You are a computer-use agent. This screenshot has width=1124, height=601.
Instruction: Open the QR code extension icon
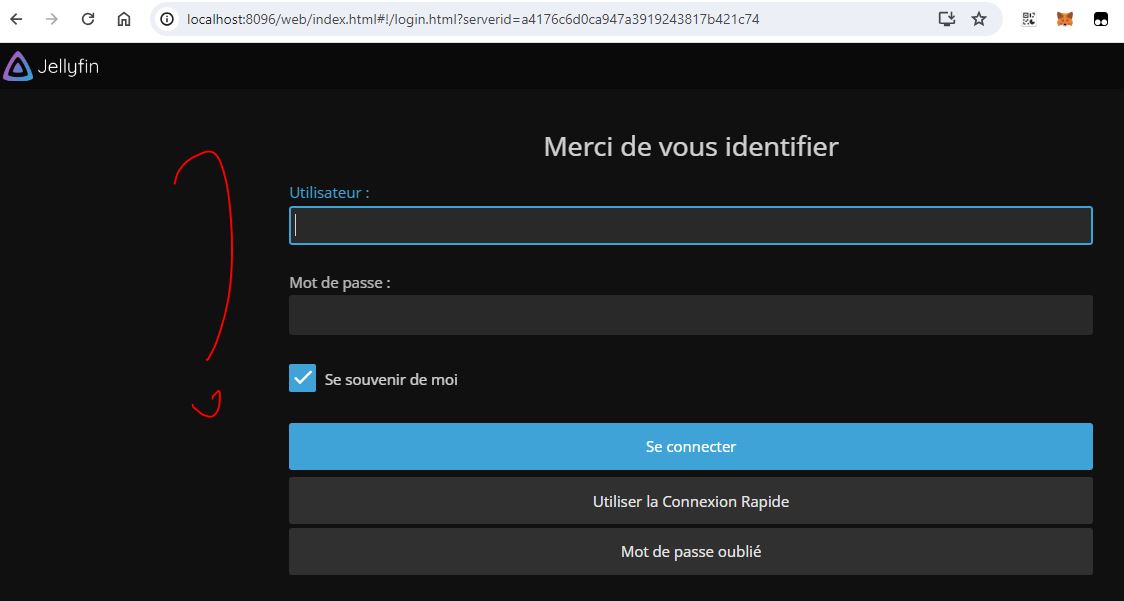point(1029,19)
